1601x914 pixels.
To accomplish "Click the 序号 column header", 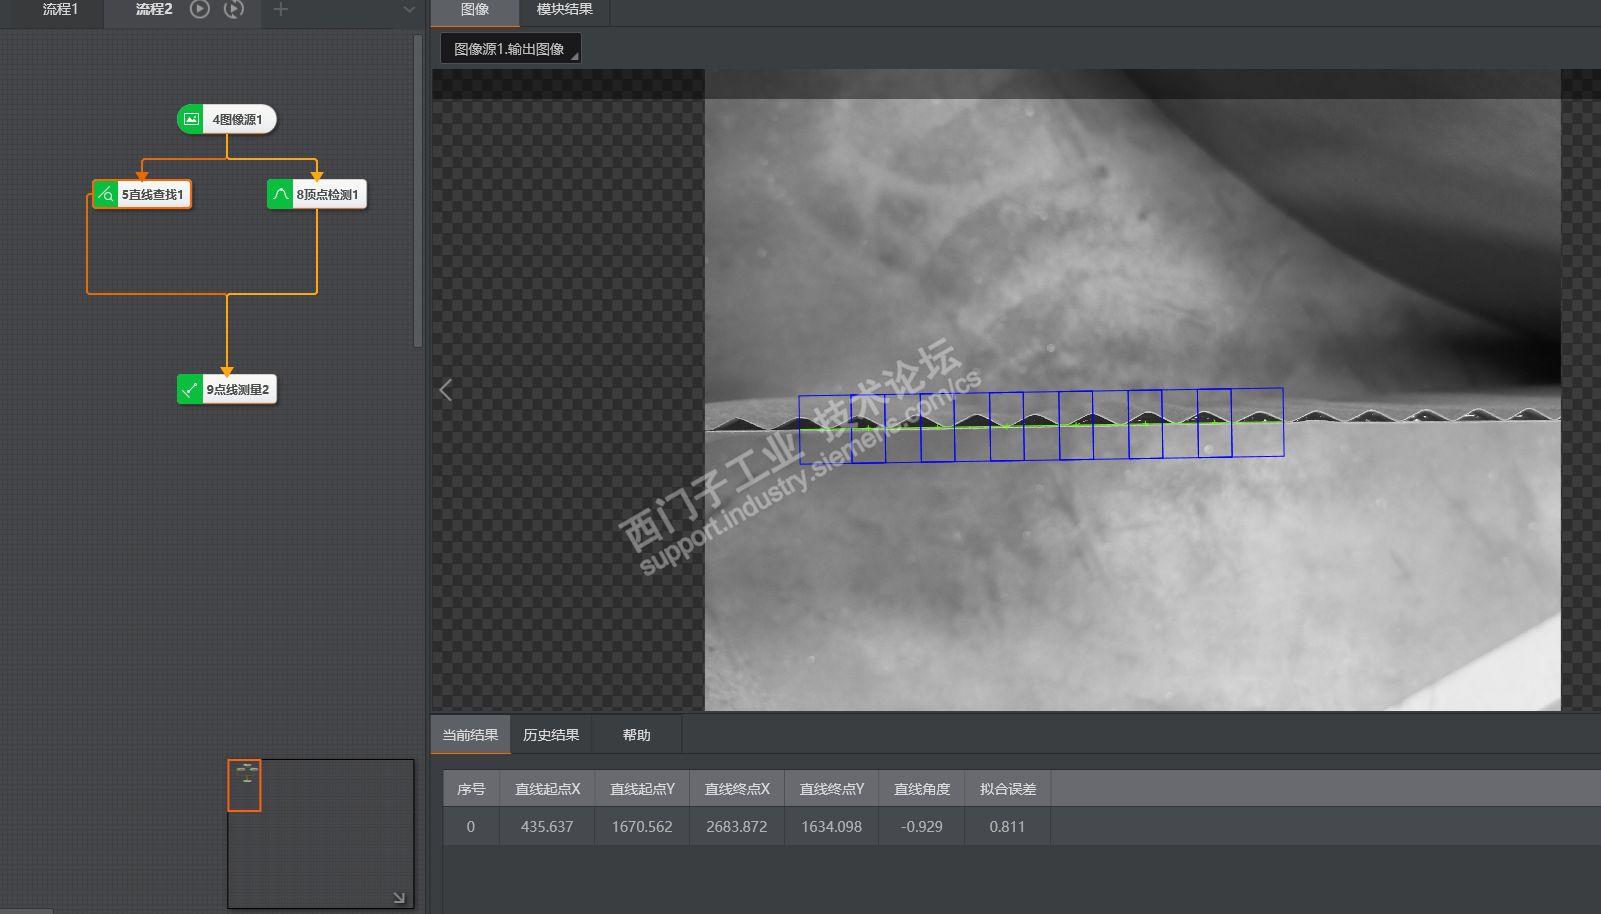I will 471,789.
